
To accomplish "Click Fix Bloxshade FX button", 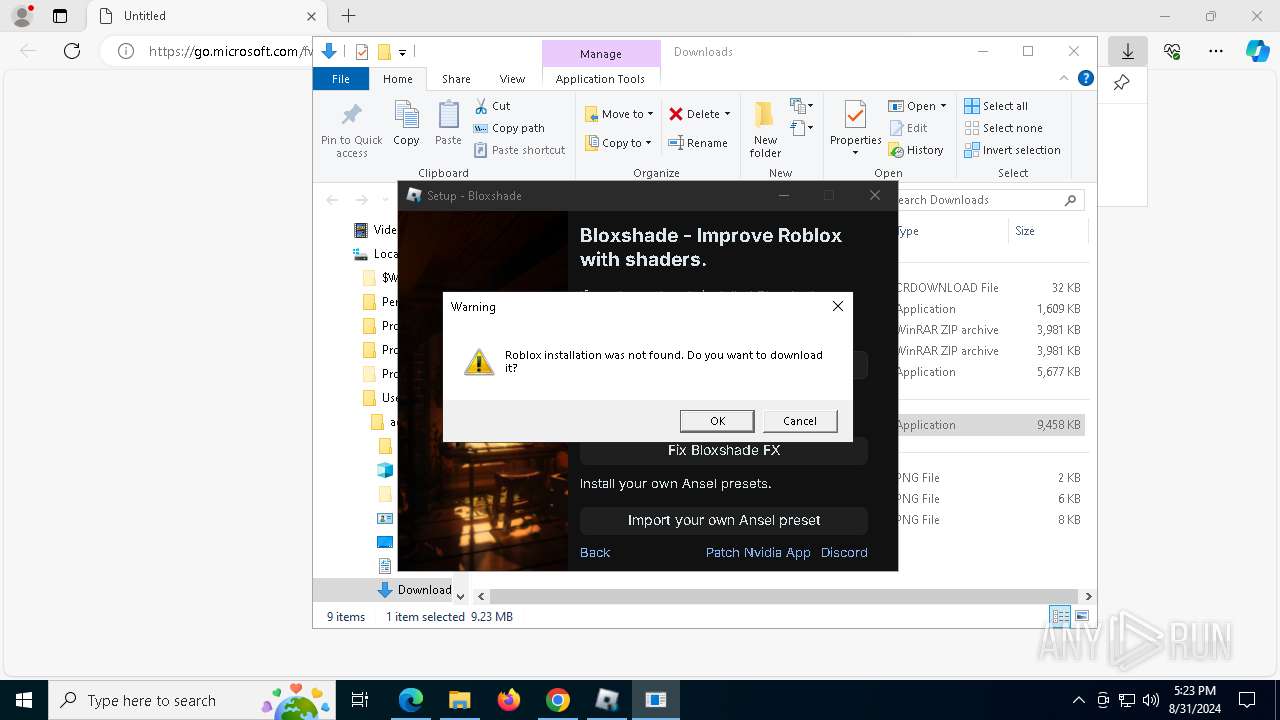I will [724, 450].
